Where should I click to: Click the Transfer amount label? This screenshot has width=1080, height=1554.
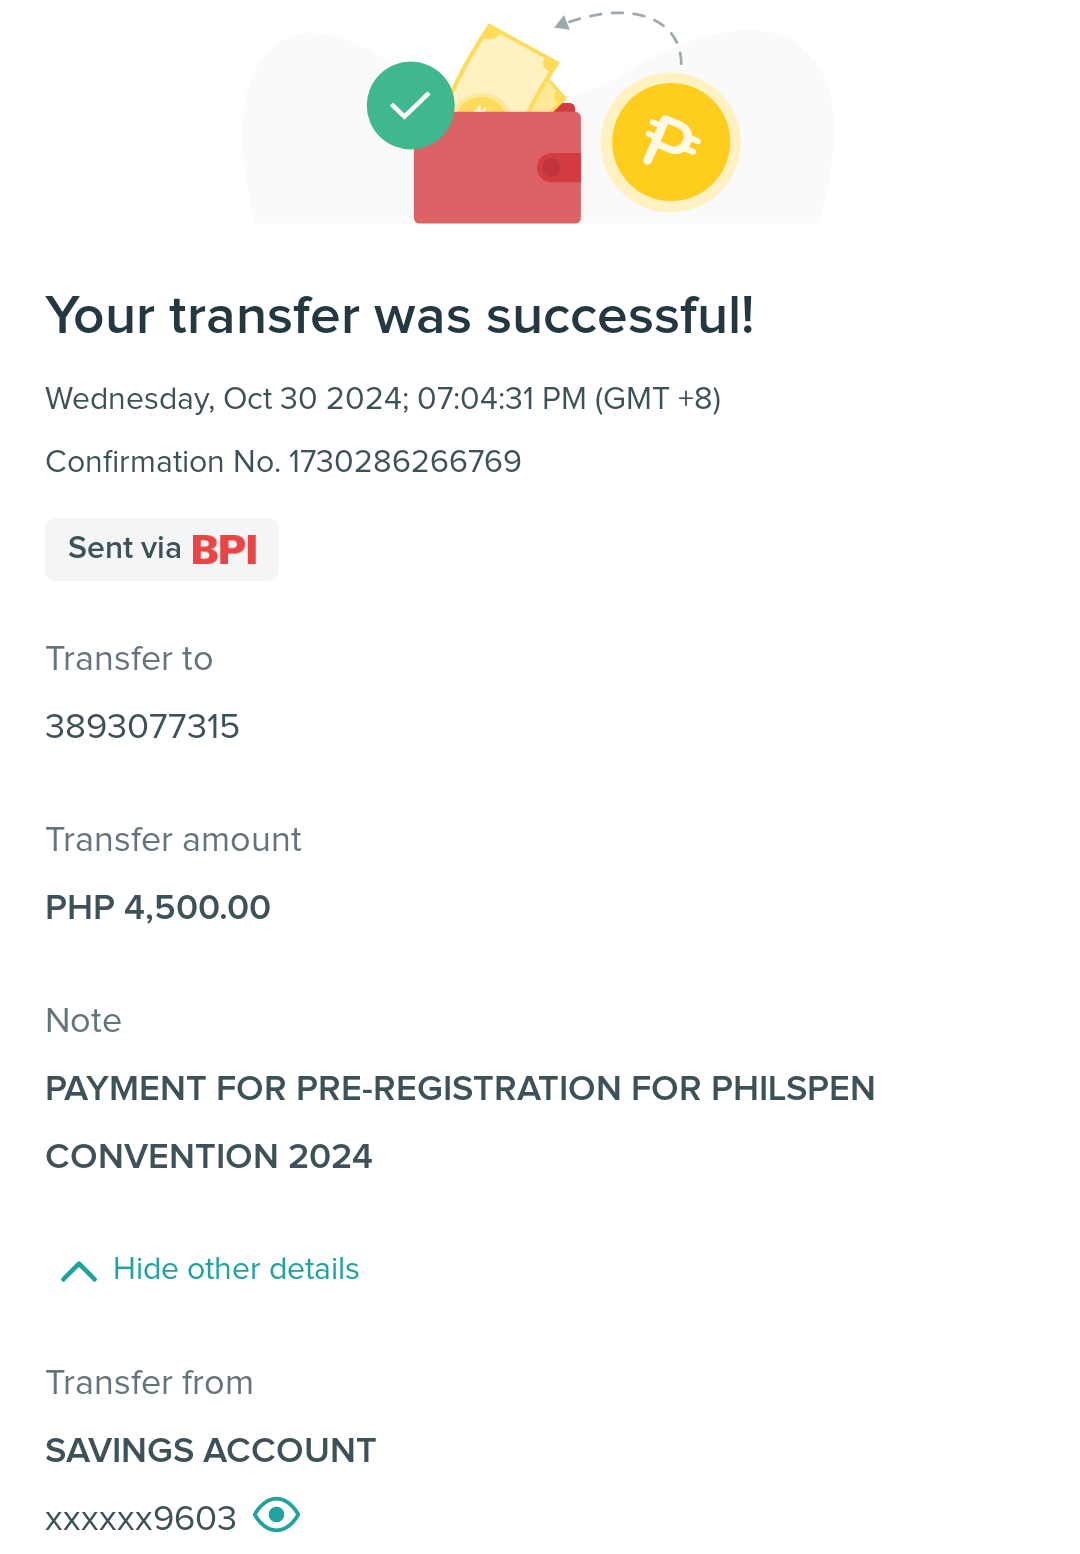(x=174, y=840)
